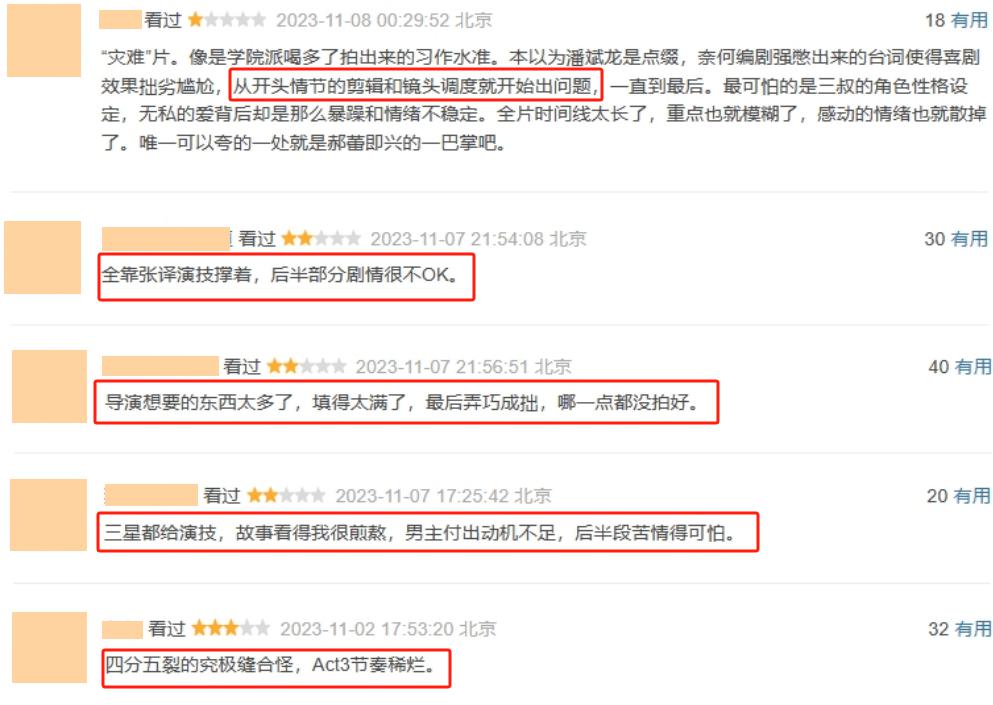This screenshot has height=705, width=993.
Task: Open the timestamp 2023-11-08 00:29:52
Action: click(363, 20)
